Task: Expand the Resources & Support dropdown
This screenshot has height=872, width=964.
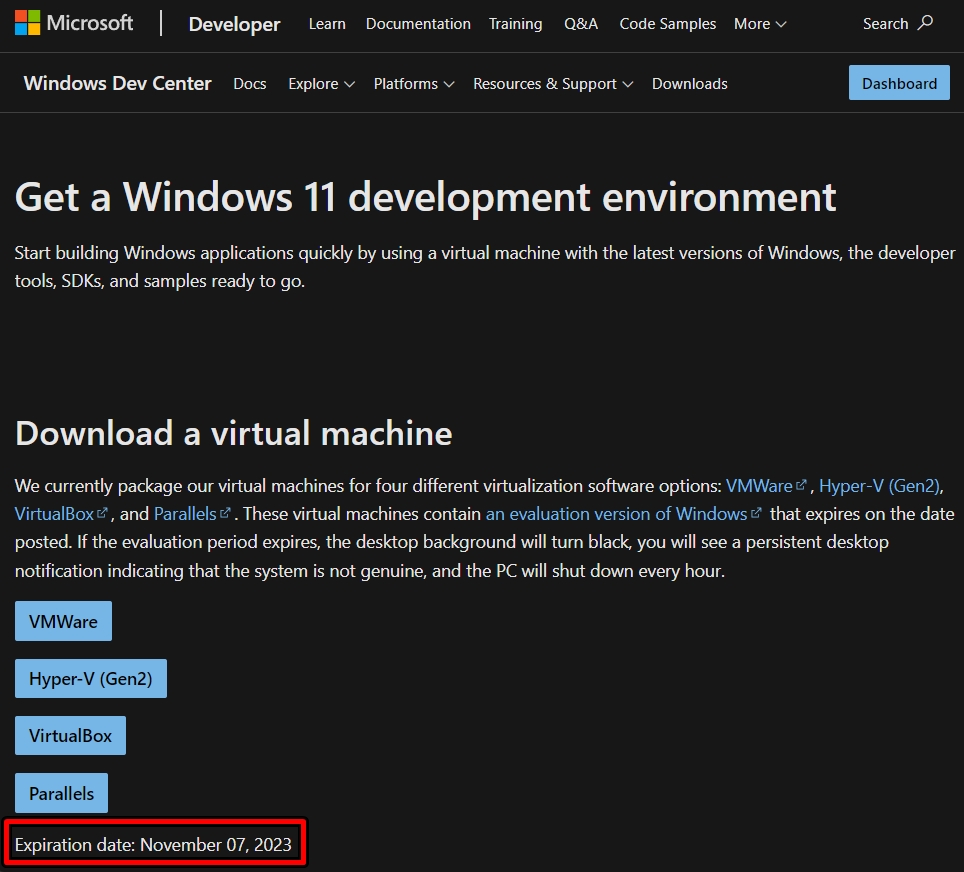Action: (553, 84)
